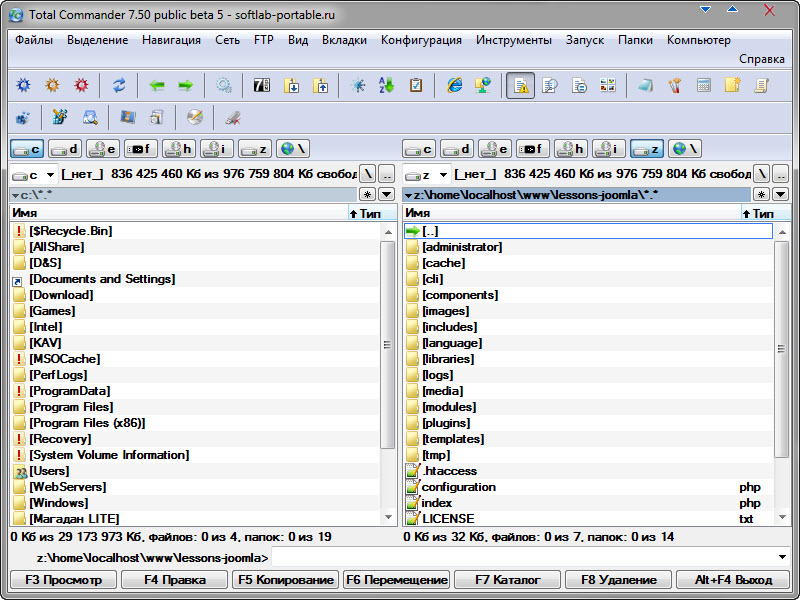Screen dimensions: 800x600
Task: Open the Инструменты menu
Action: (x=514, y=40)
